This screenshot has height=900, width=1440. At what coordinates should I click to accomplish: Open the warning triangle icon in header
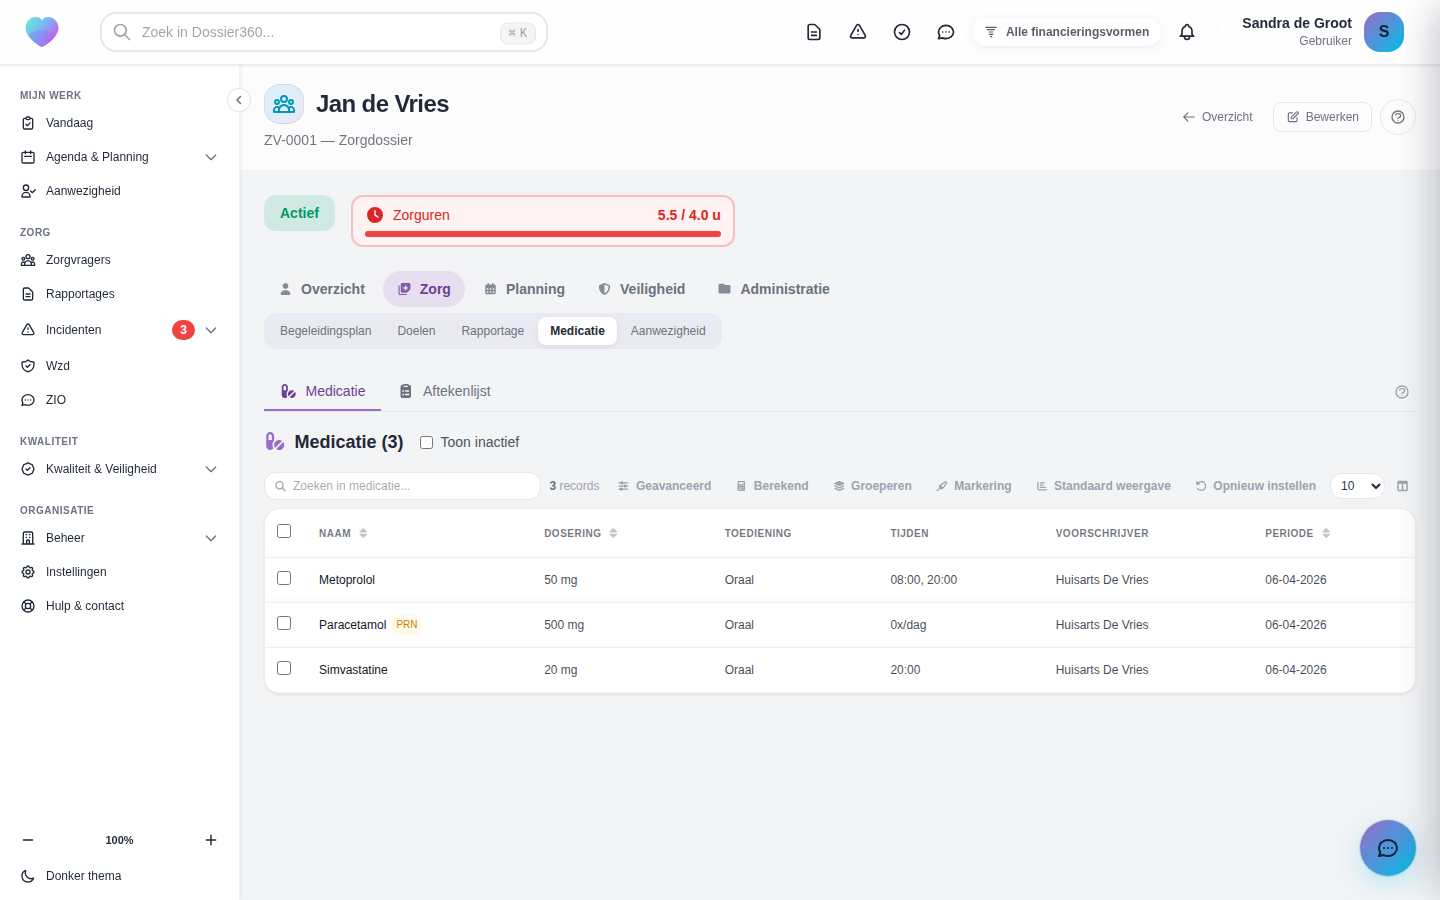coord(858,32)
